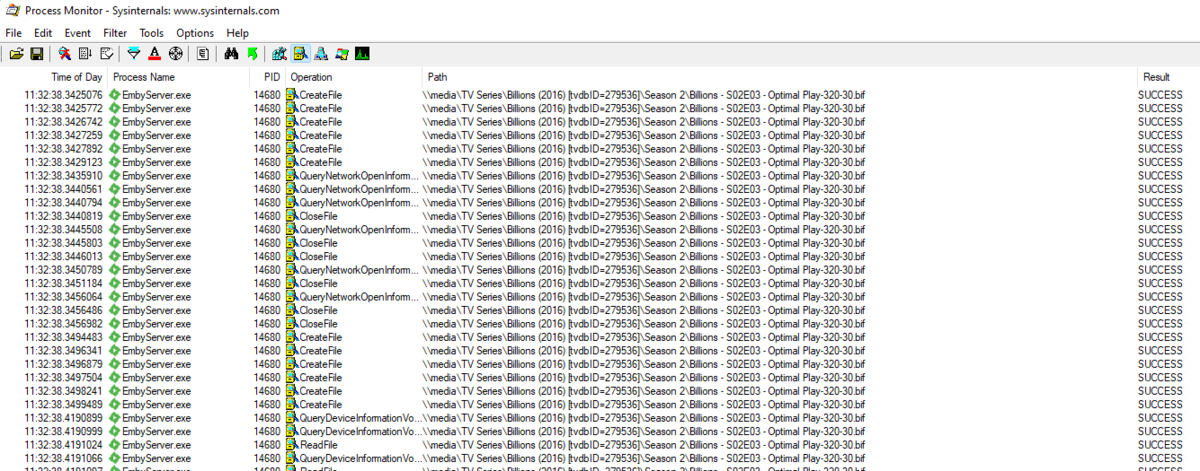Open a saved log with the Open icon
This screenshot has height=471, width=1200.
[16, 53]
